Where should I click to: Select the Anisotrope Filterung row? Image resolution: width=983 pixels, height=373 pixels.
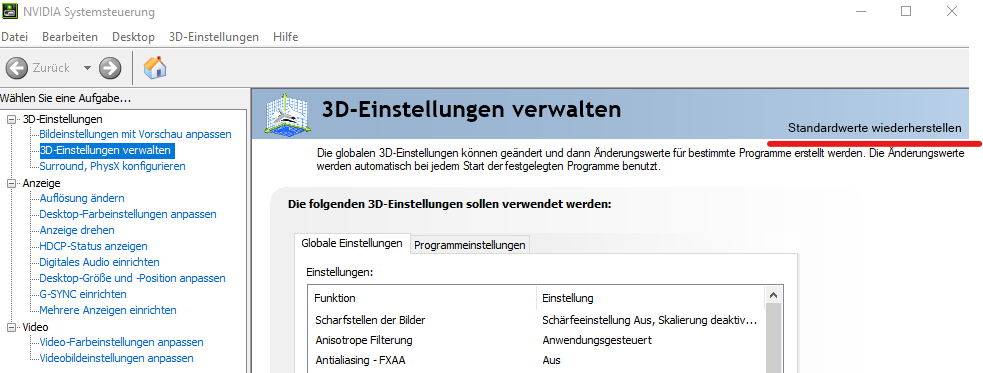pos(536,340)
